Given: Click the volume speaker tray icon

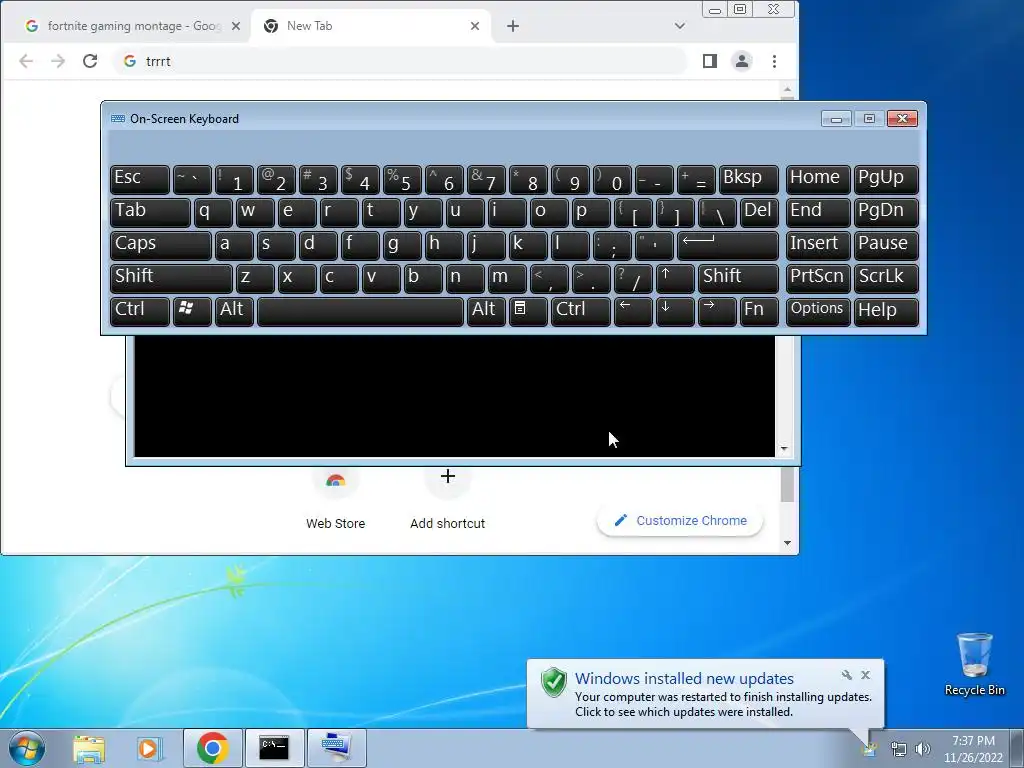Looking at the screenshot, I should (923, 749).
